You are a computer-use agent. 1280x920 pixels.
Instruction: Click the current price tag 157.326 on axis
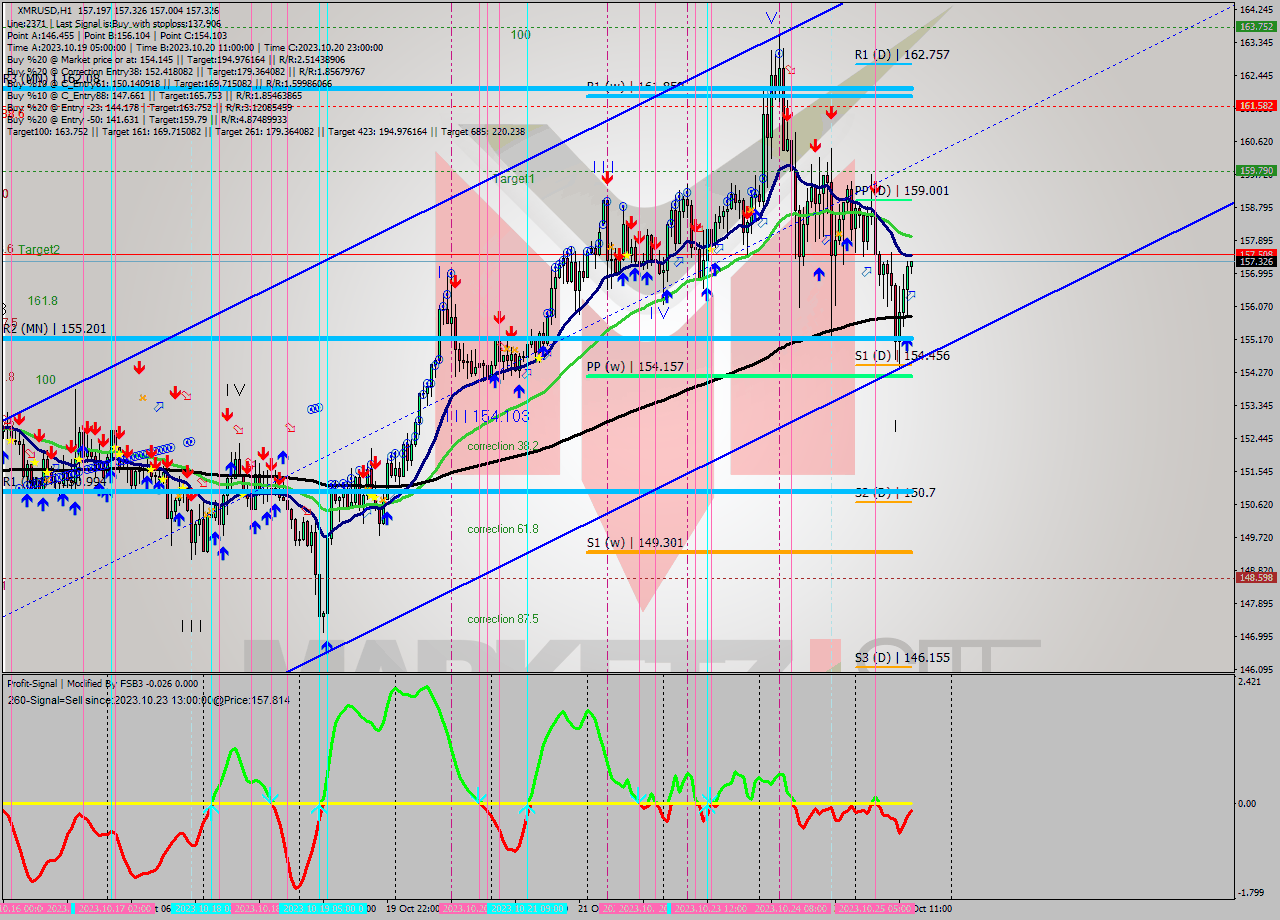[1255, 262]
